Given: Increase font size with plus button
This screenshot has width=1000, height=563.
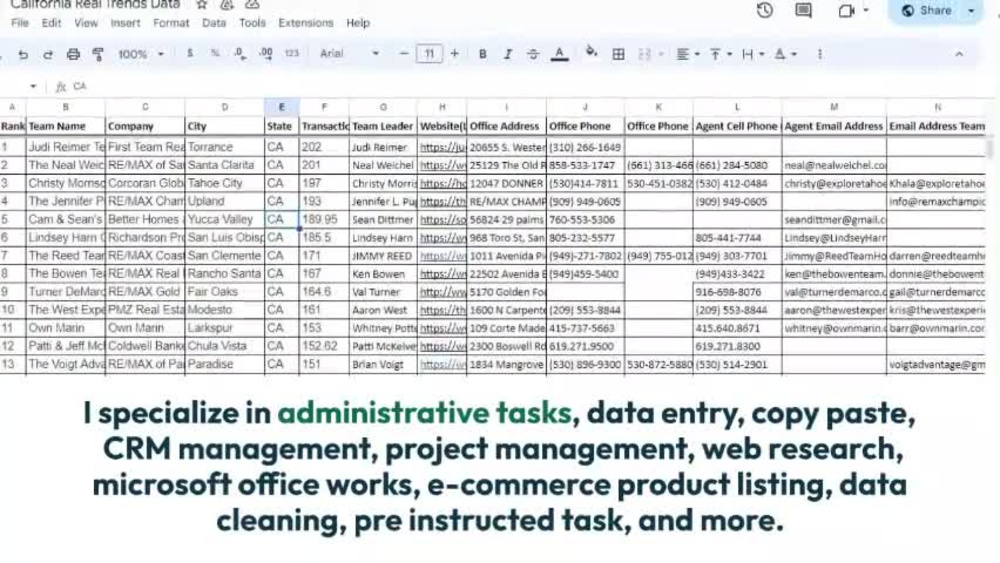Looking at the screenshot, I should [x=454, y=54].
